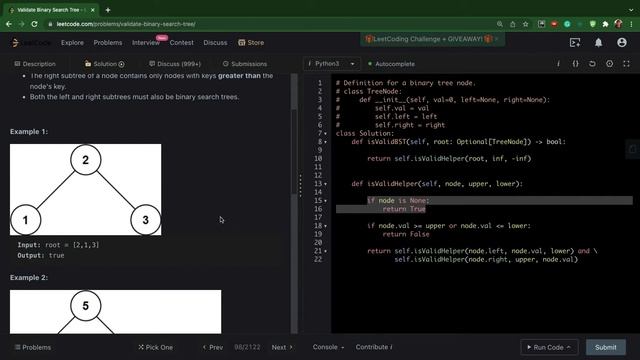The image size is (640, 360).
Task: Expand the Console panel
Action: 328,347
